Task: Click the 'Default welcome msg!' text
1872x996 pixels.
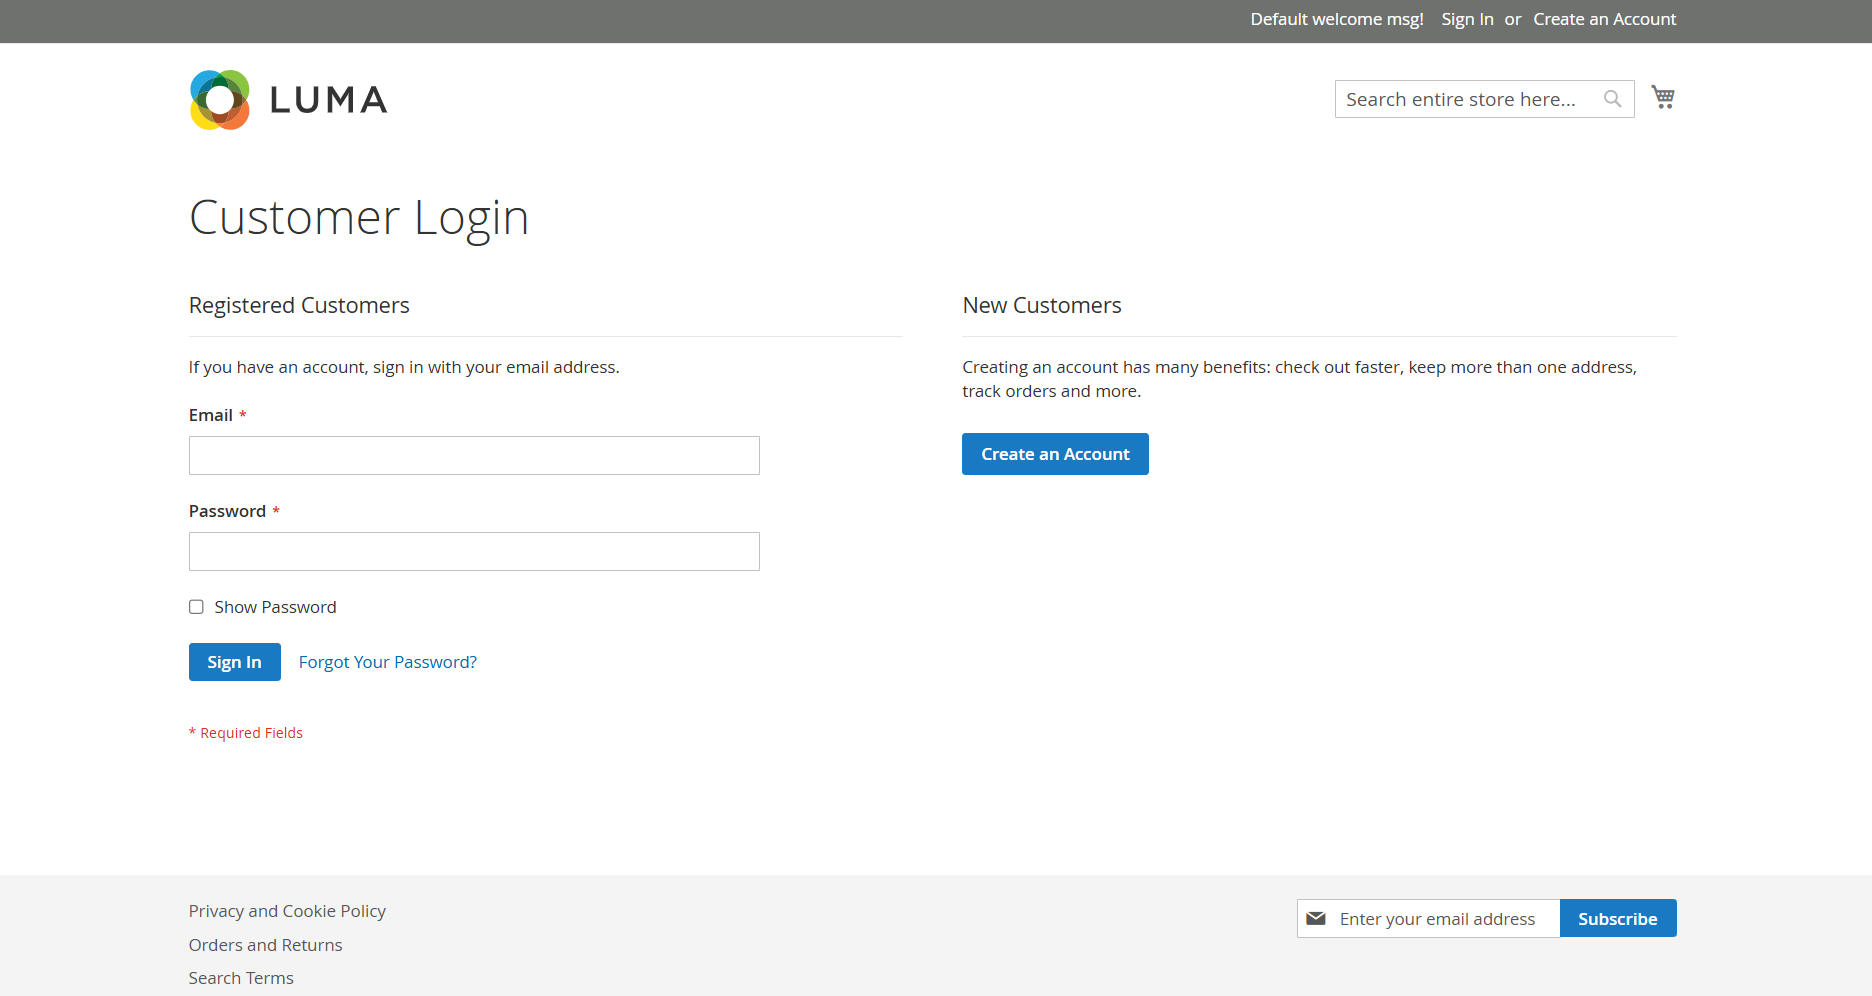Action: 1336,19
